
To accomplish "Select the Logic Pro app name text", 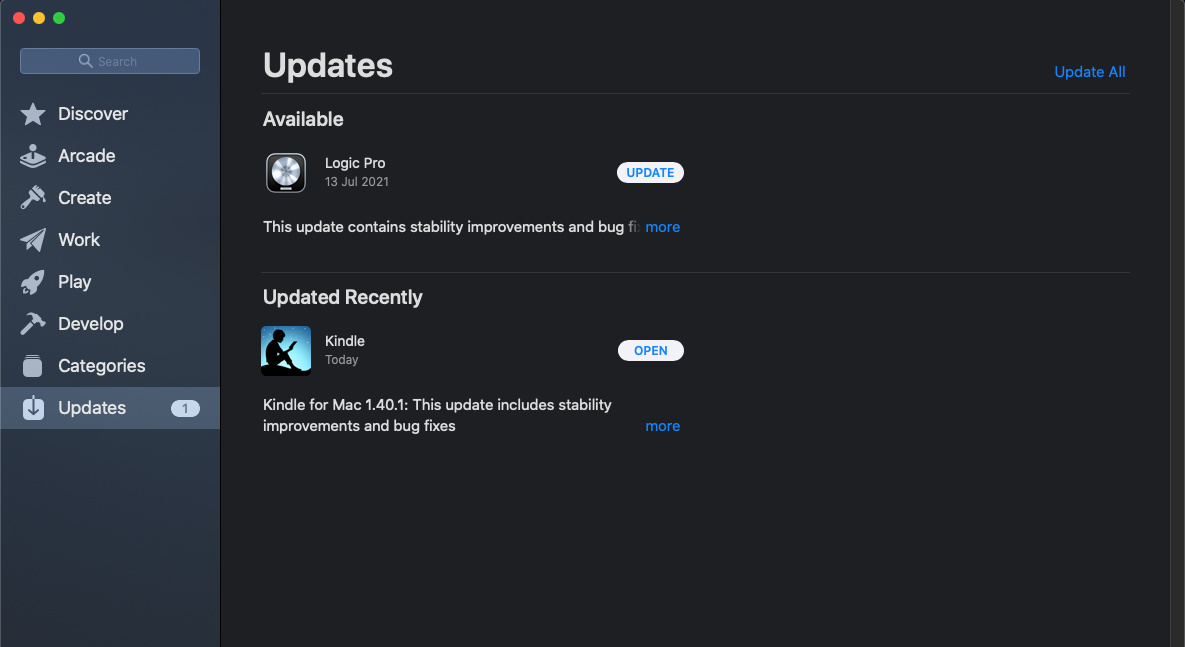I will click(x=355, y=162).
